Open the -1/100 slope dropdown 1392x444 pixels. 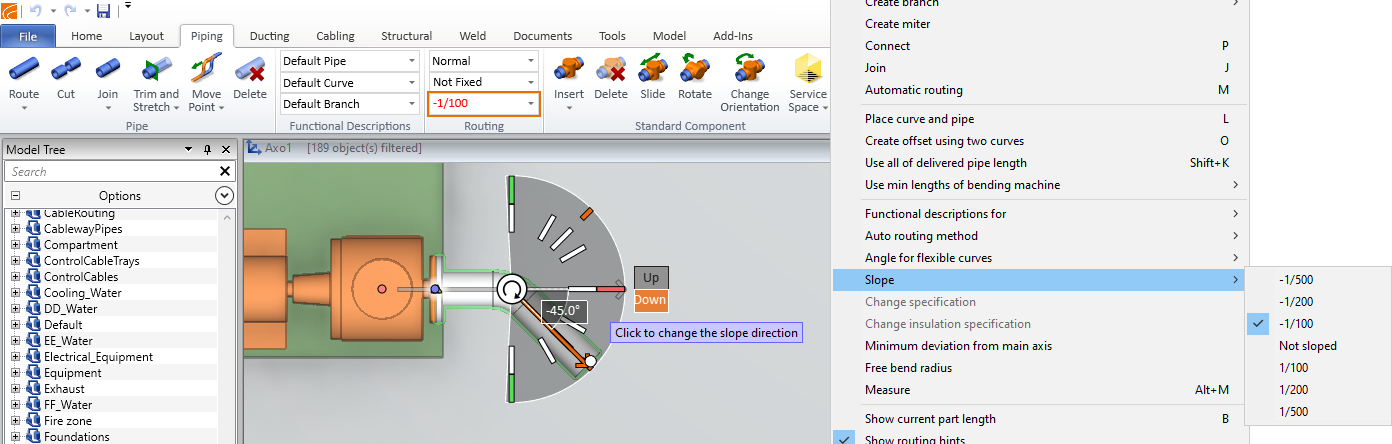point(531,104)
